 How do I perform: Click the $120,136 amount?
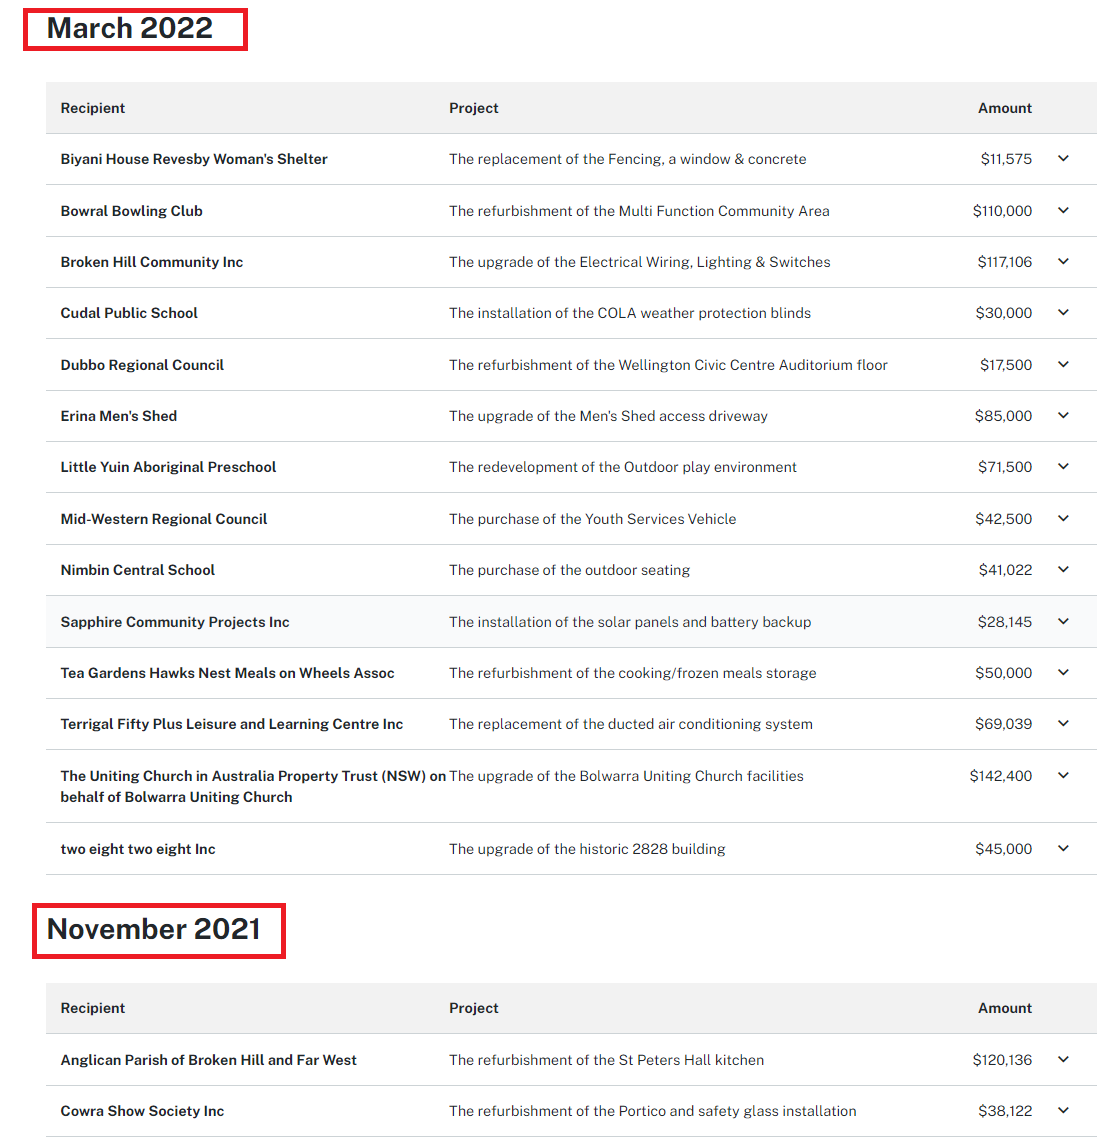pos(1002,1060)
